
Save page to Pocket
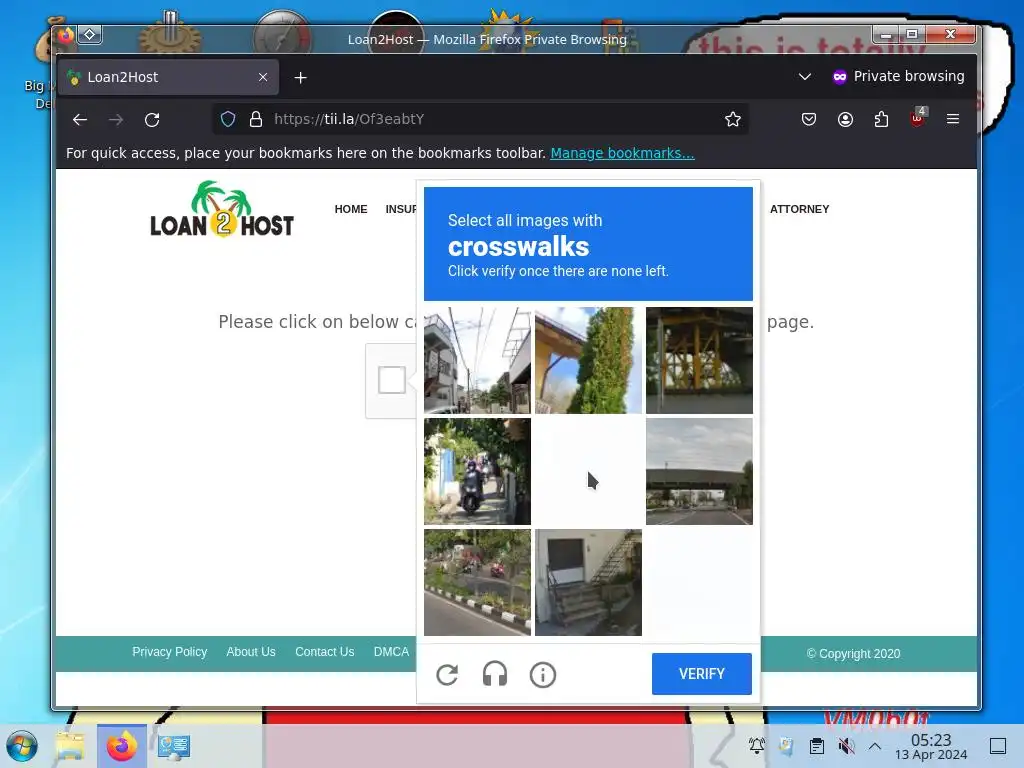(x=808, y=119)
